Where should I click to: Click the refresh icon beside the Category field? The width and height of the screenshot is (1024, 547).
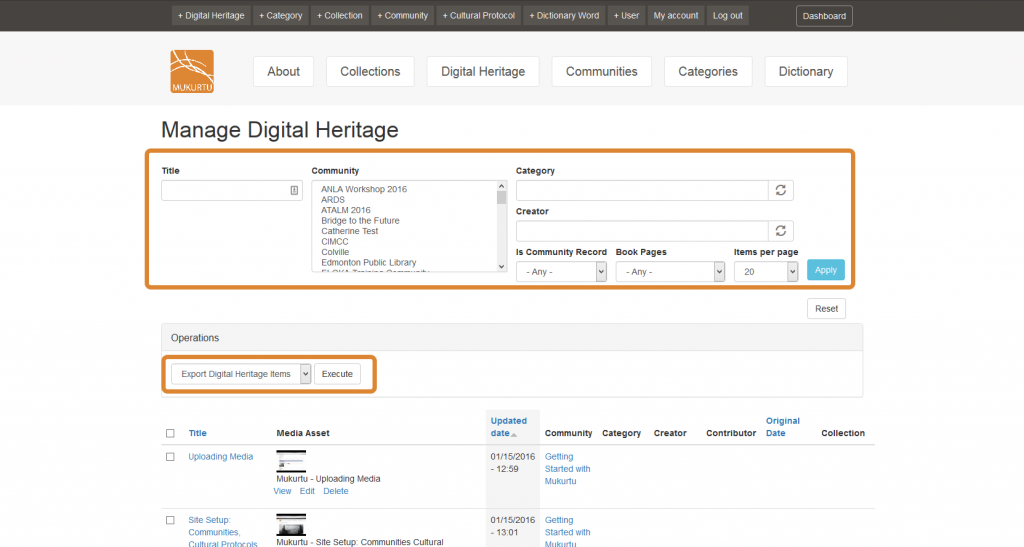(x=780, y=190)
